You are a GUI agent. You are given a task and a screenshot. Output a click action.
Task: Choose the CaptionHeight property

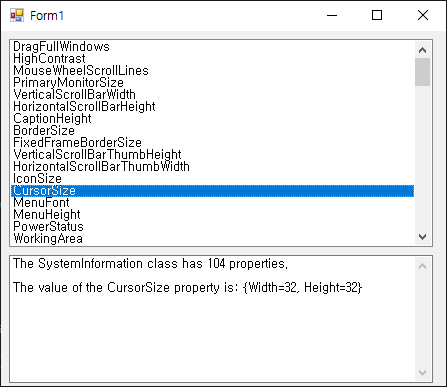coord(212,119)
